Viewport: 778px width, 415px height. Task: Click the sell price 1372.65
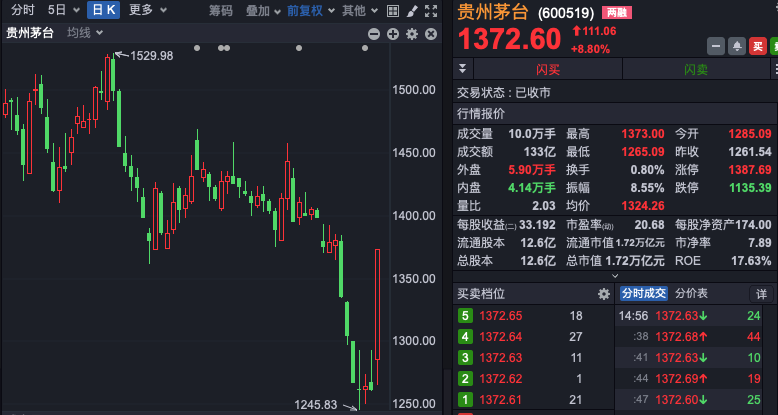point(501,316)
